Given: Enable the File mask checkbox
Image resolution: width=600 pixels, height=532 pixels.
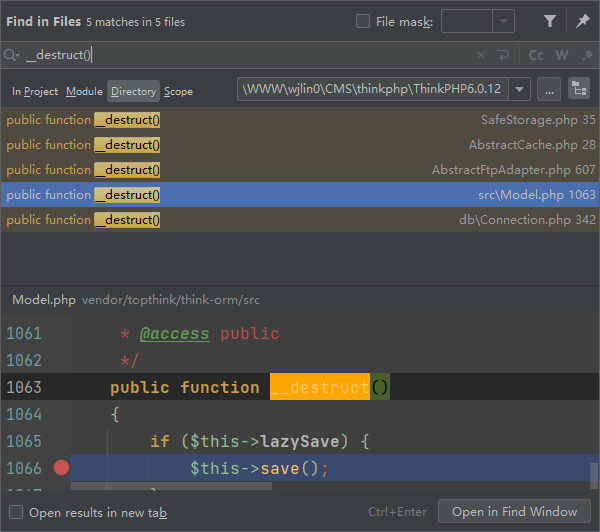Looking at the screenshot, I should (363, 21).
